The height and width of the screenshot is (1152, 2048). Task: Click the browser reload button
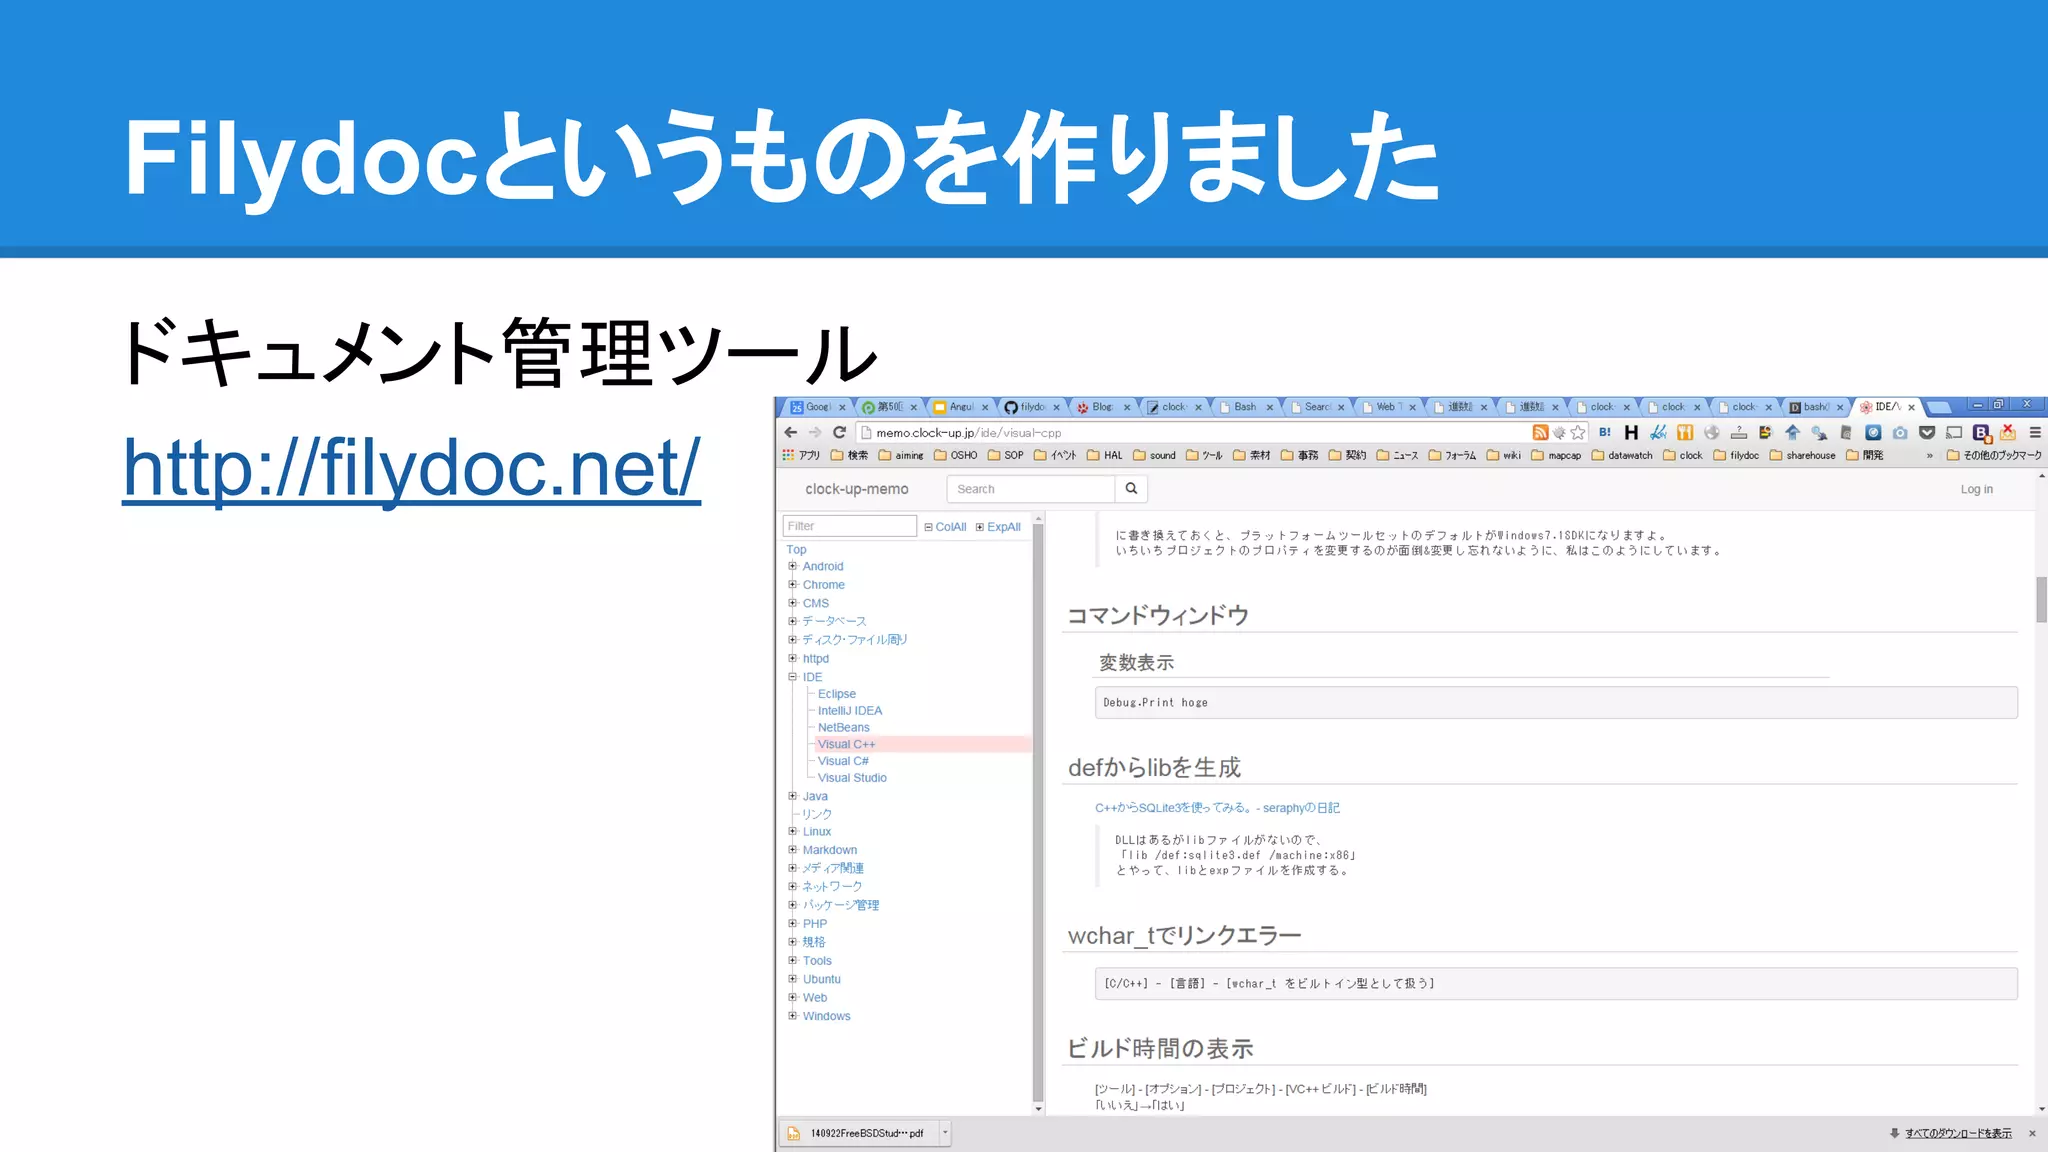840,432
